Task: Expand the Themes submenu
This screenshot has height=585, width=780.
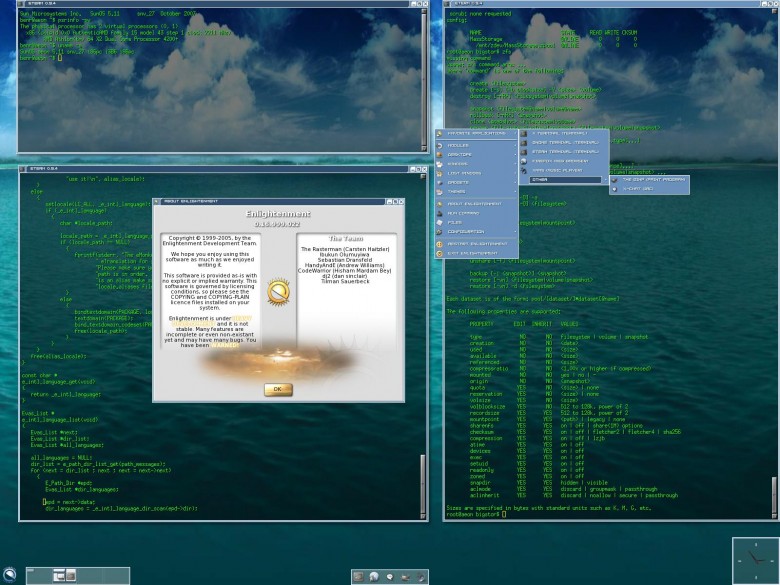Action: (x=477, y=192)
